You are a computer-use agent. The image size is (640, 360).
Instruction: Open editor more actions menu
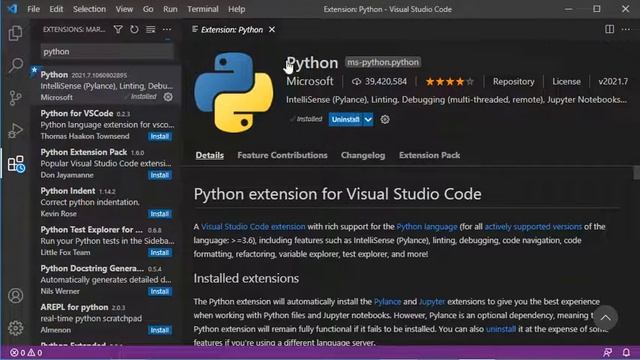626,29
